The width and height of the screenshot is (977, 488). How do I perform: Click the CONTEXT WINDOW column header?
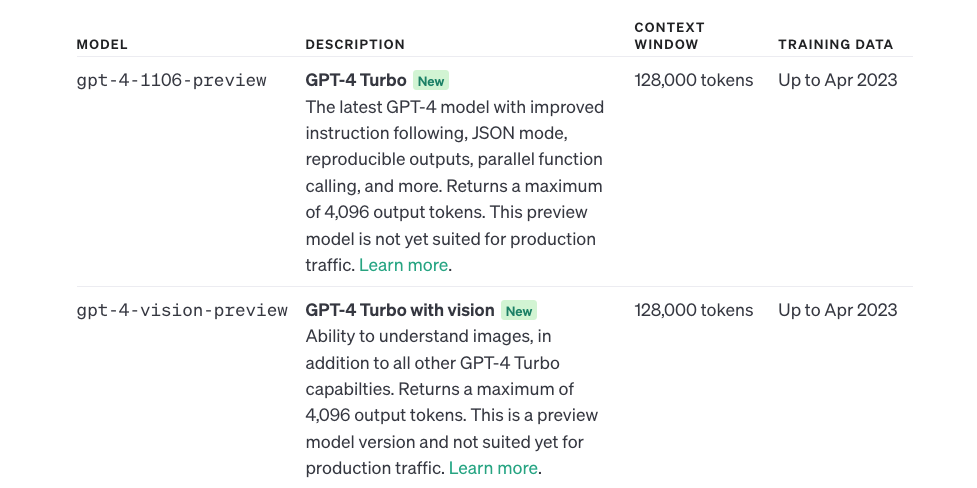point(669,36)
